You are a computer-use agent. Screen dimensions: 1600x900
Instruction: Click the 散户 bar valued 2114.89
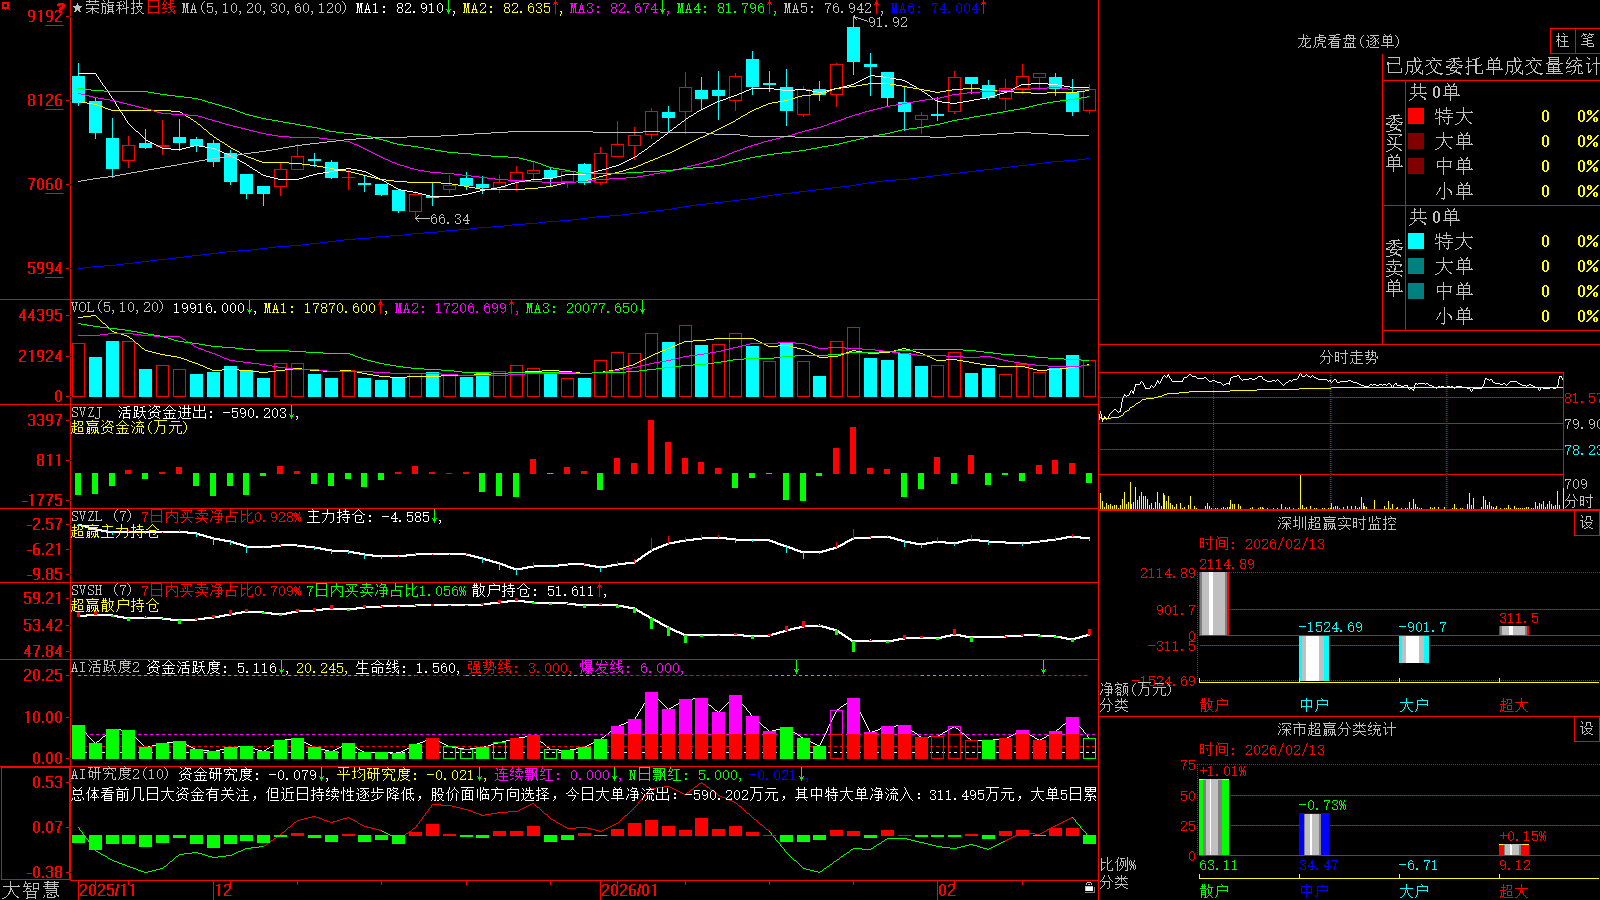1214,603
